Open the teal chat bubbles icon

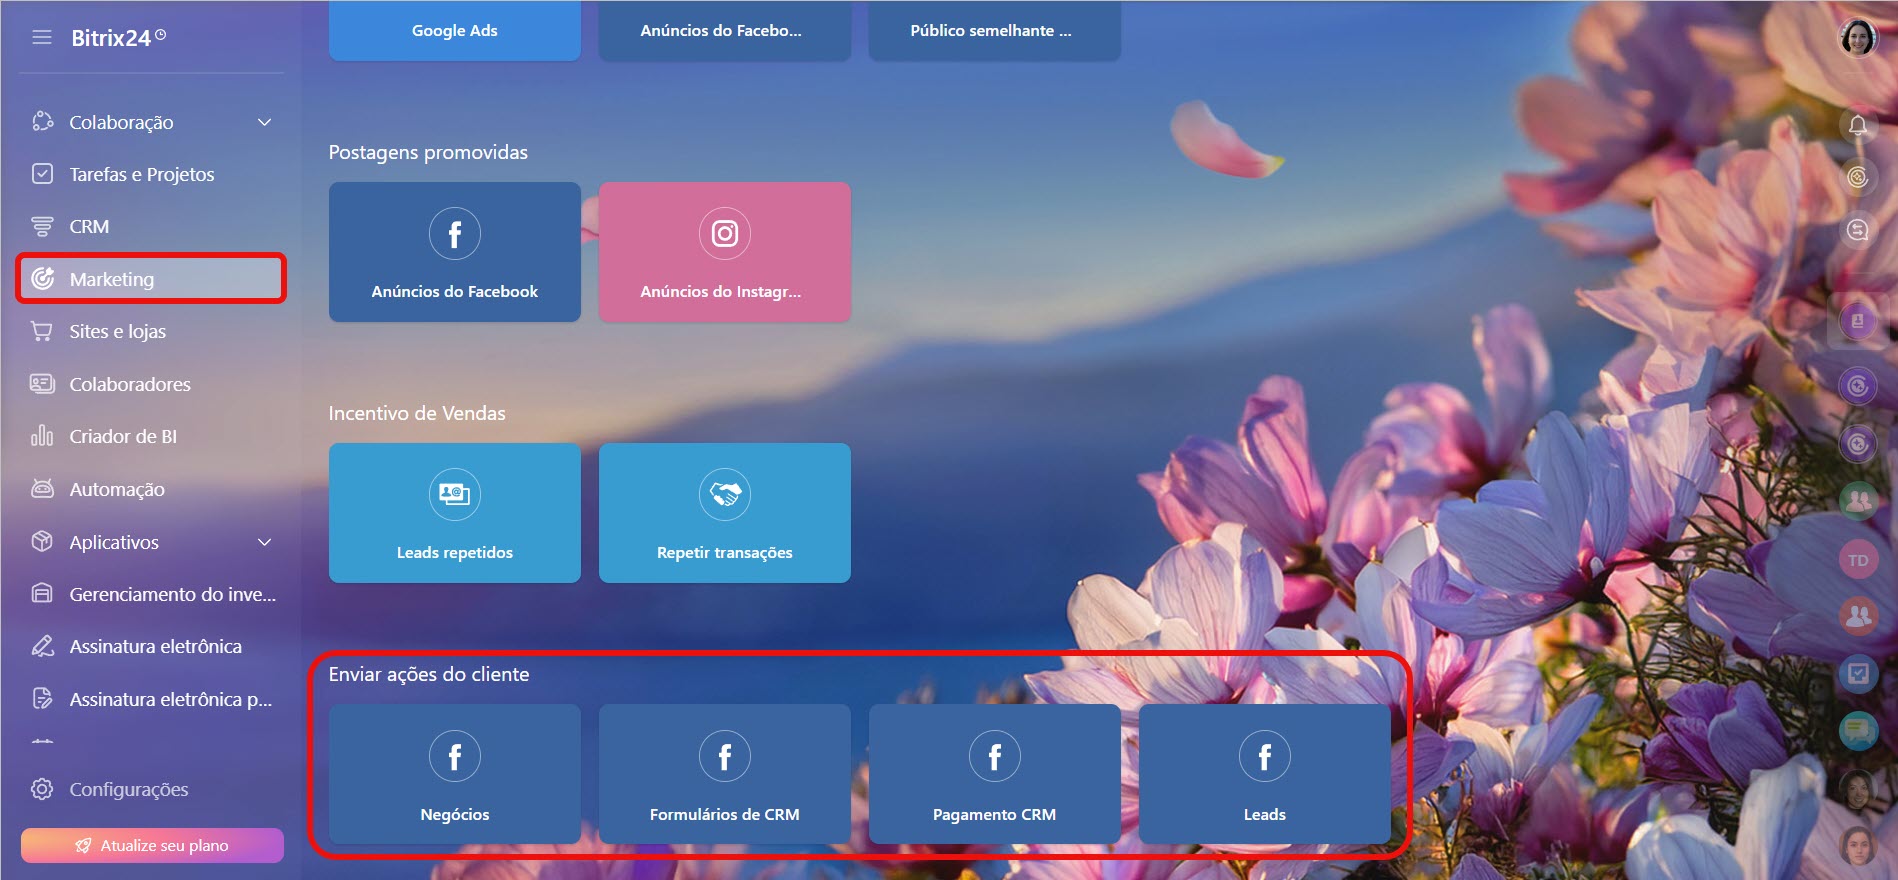(1858, 731)
